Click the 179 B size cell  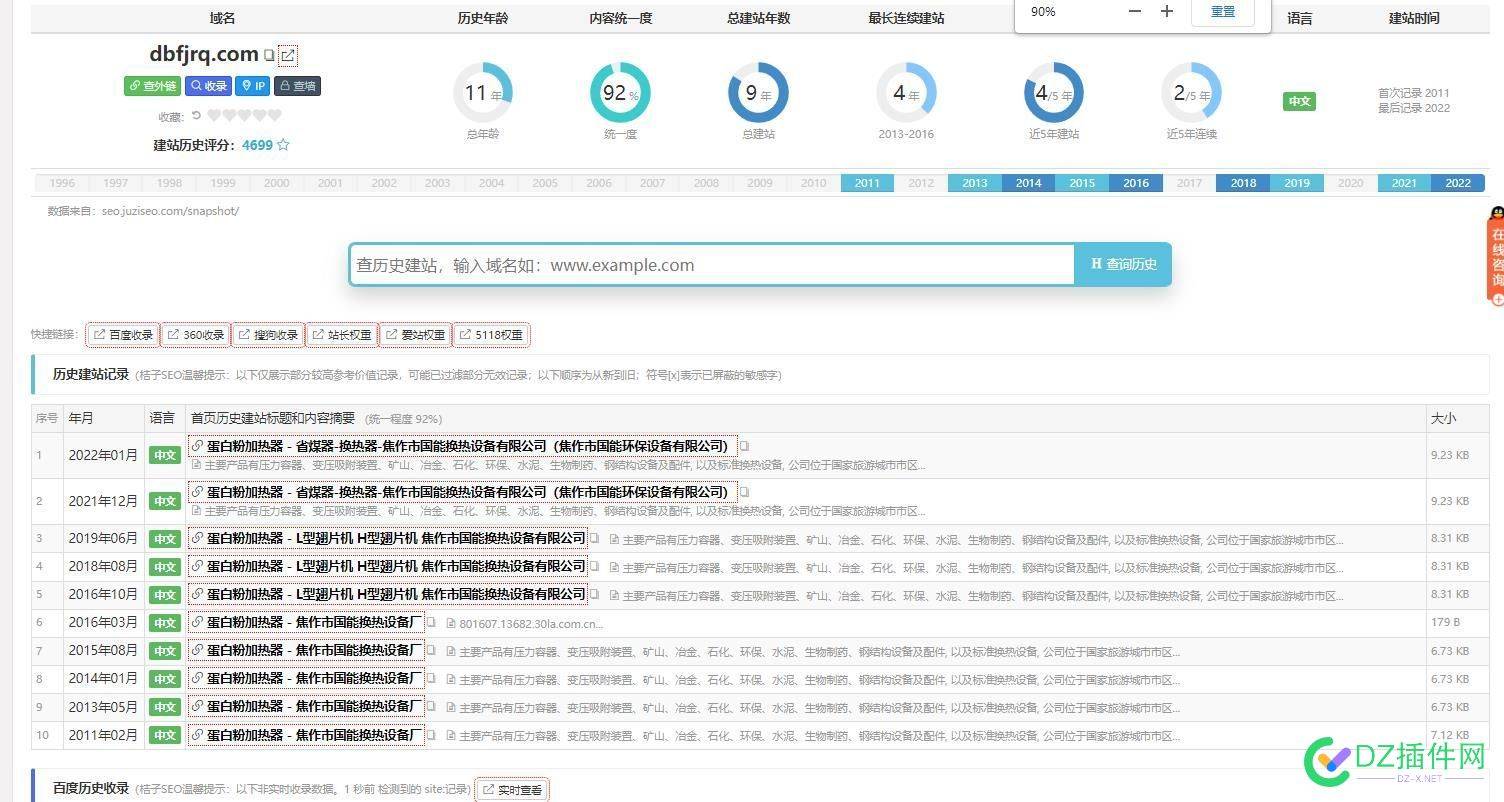click(1446, 622)
